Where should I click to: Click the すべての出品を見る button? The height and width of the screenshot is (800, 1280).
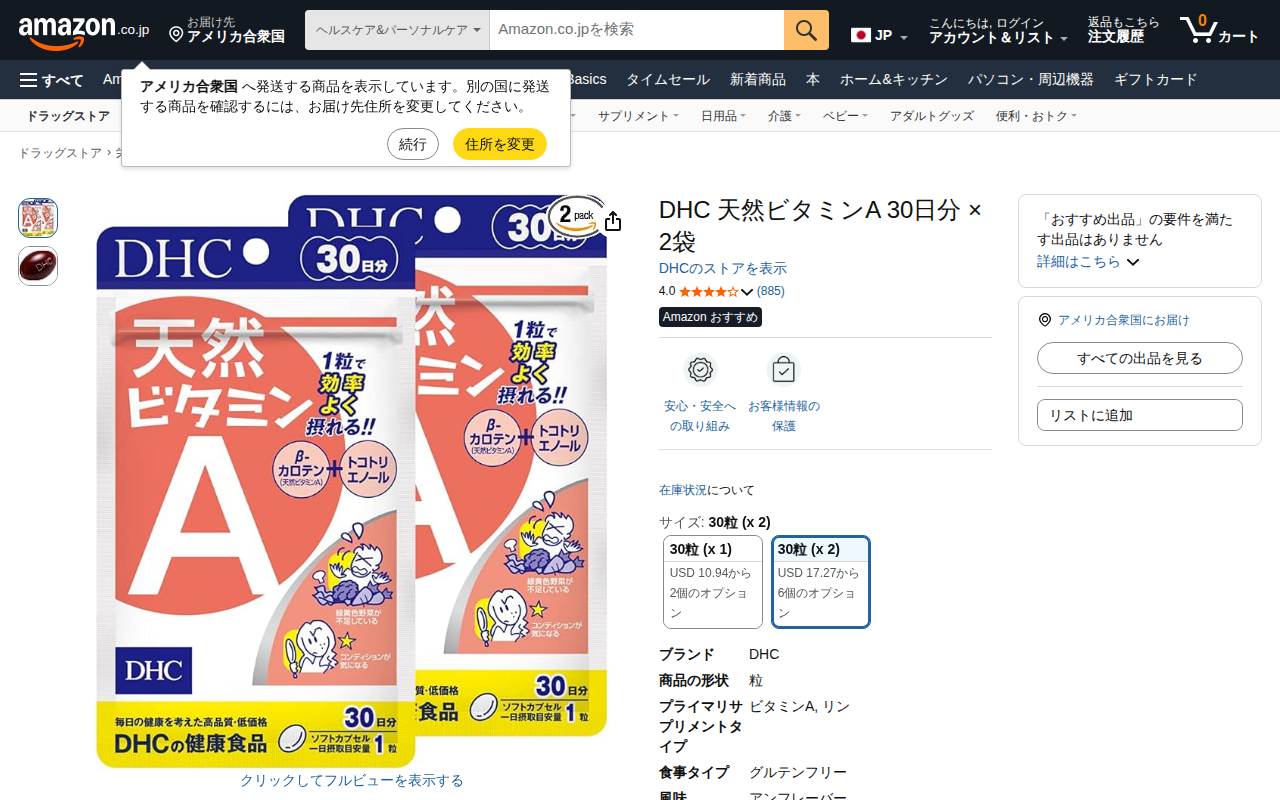pyautogui.click(x=1140, y=358)
